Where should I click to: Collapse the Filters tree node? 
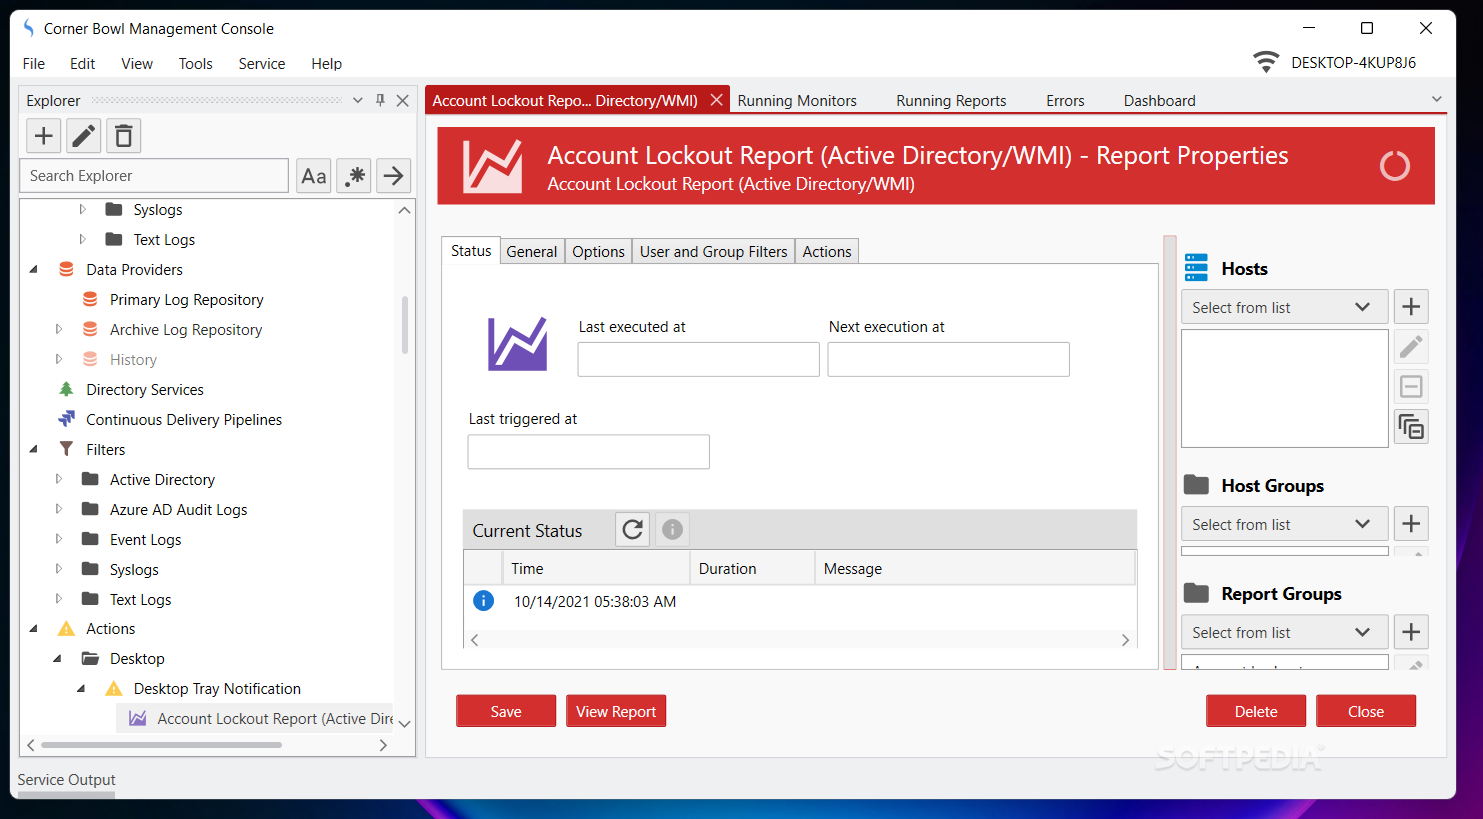click(x=34, y=450)
